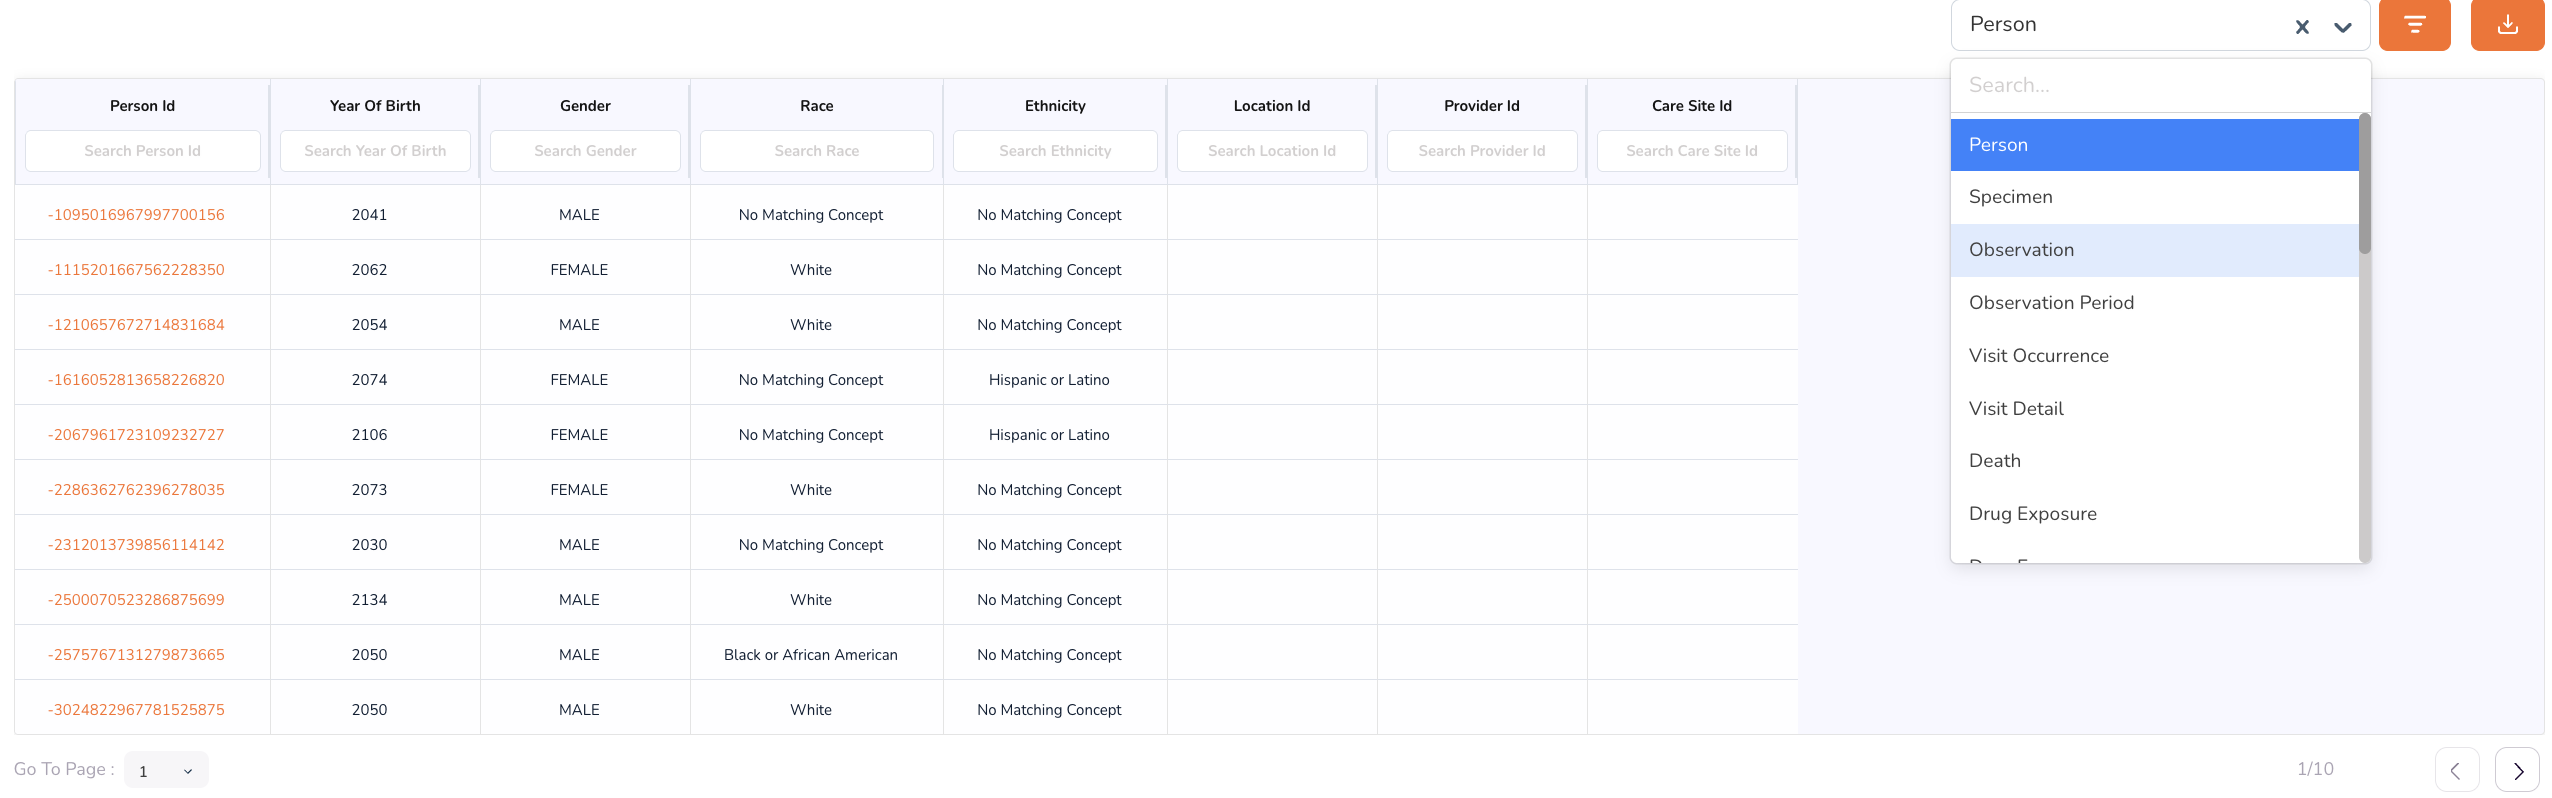Click the Care Site Id column header
This screenshot has height=798, width=2552.
1692,106
